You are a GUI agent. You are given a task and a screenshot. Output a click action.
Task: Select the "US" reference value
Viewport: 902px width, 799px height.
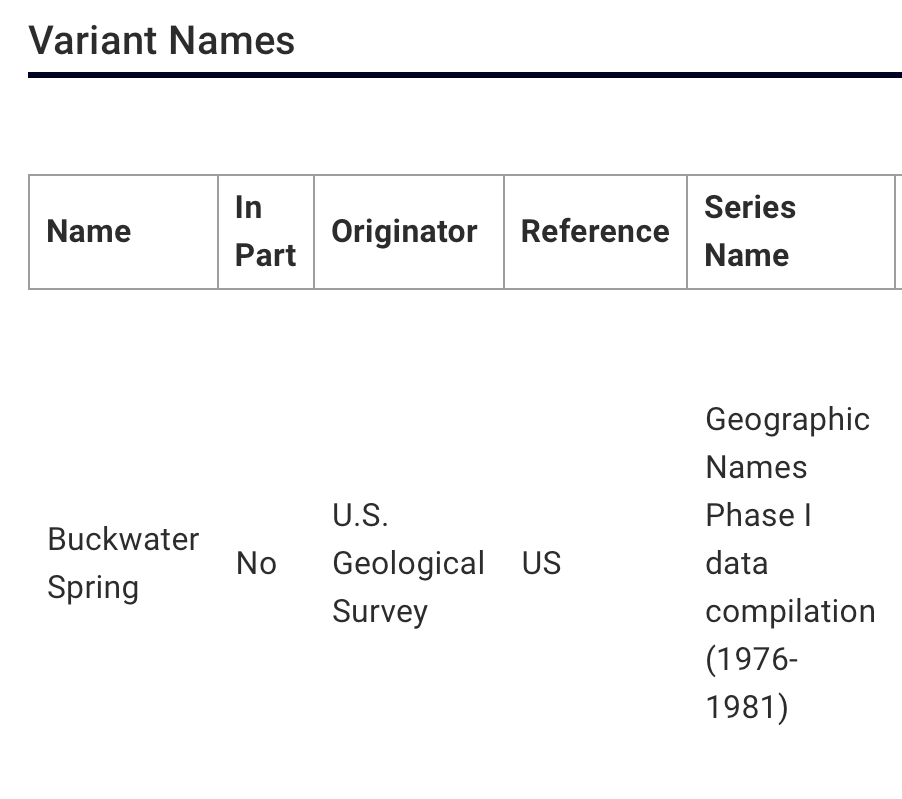[541, 564]
